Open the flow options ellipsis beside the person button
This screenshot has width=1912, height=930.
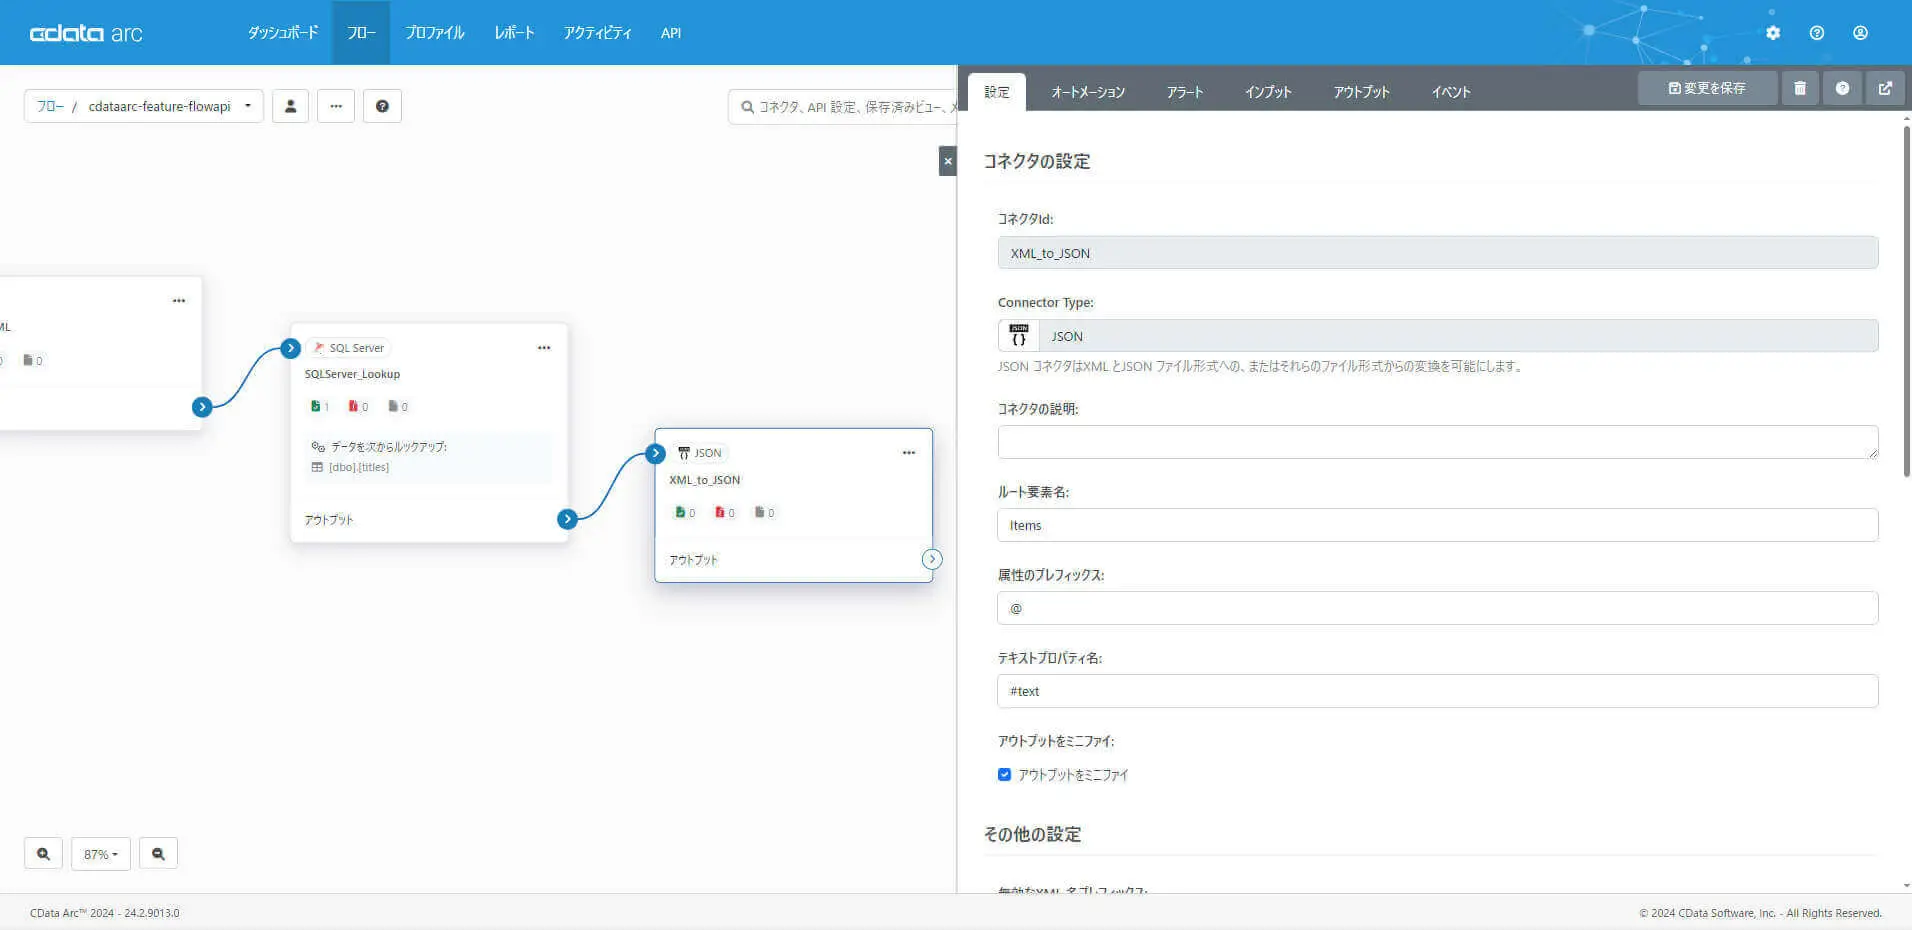point(336,106)
